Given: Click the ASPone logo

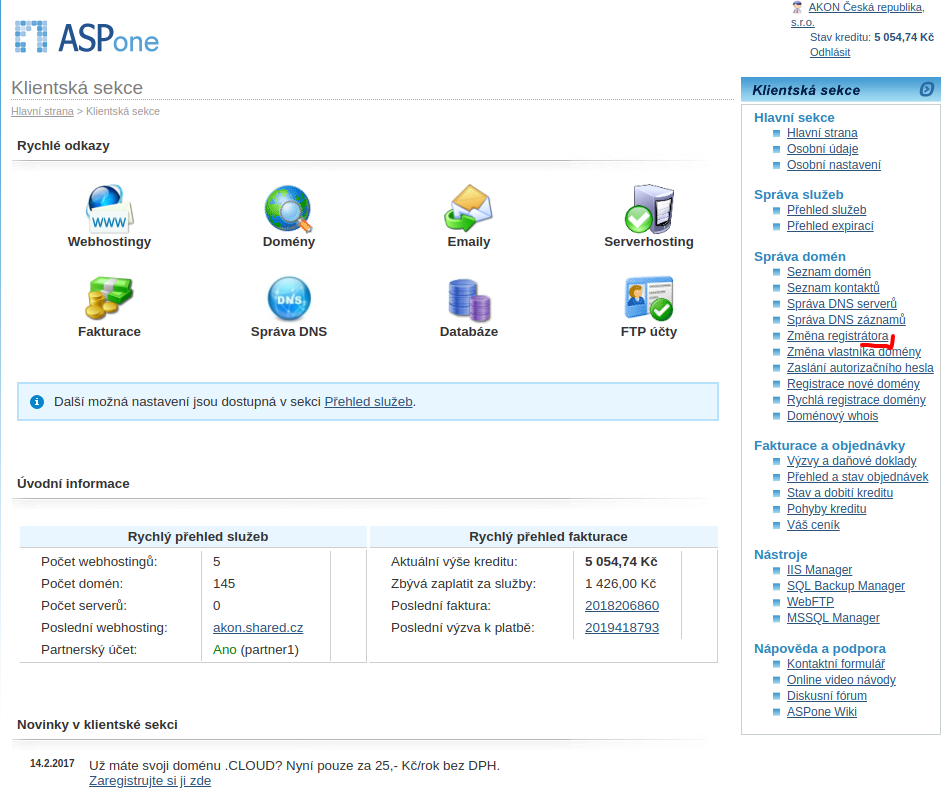Looking at the screenshot, I should coord(87,37).
